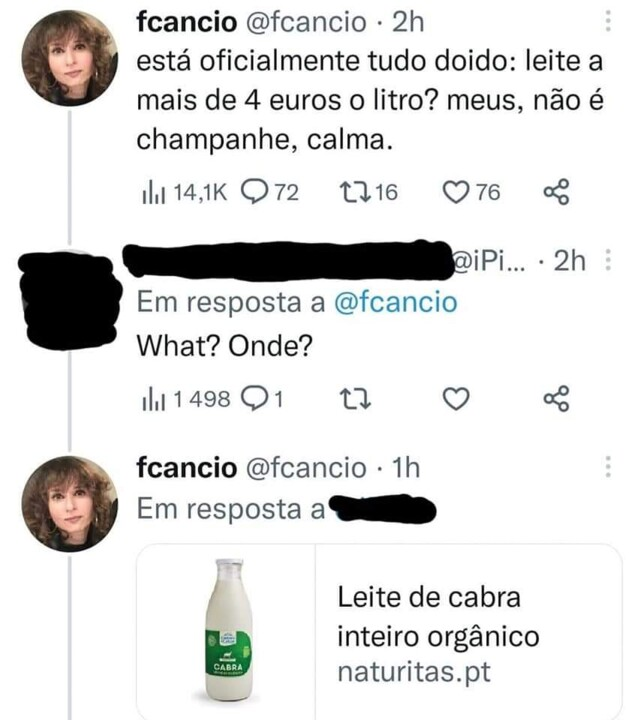Open fcancio profile name in first tweet
The image size is (644, 720).
pos(185,22)
